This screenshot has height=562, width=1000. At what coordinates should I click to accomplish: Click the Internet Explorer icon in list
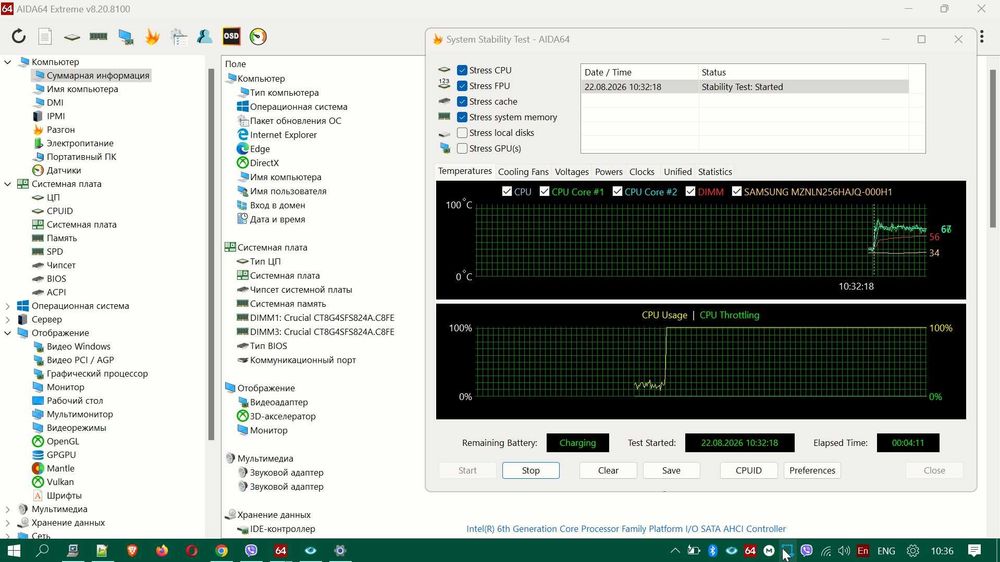(242, 135)
